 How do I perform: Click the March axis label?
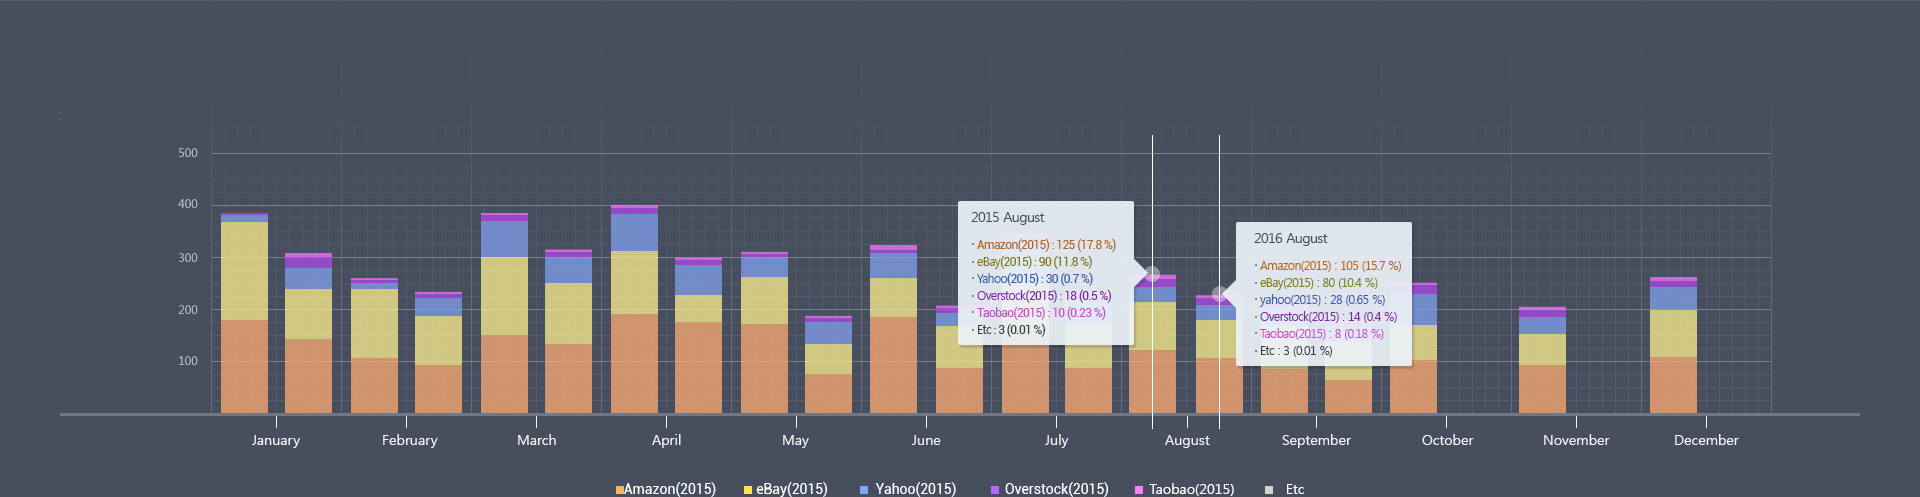click(x=537, y=440)
